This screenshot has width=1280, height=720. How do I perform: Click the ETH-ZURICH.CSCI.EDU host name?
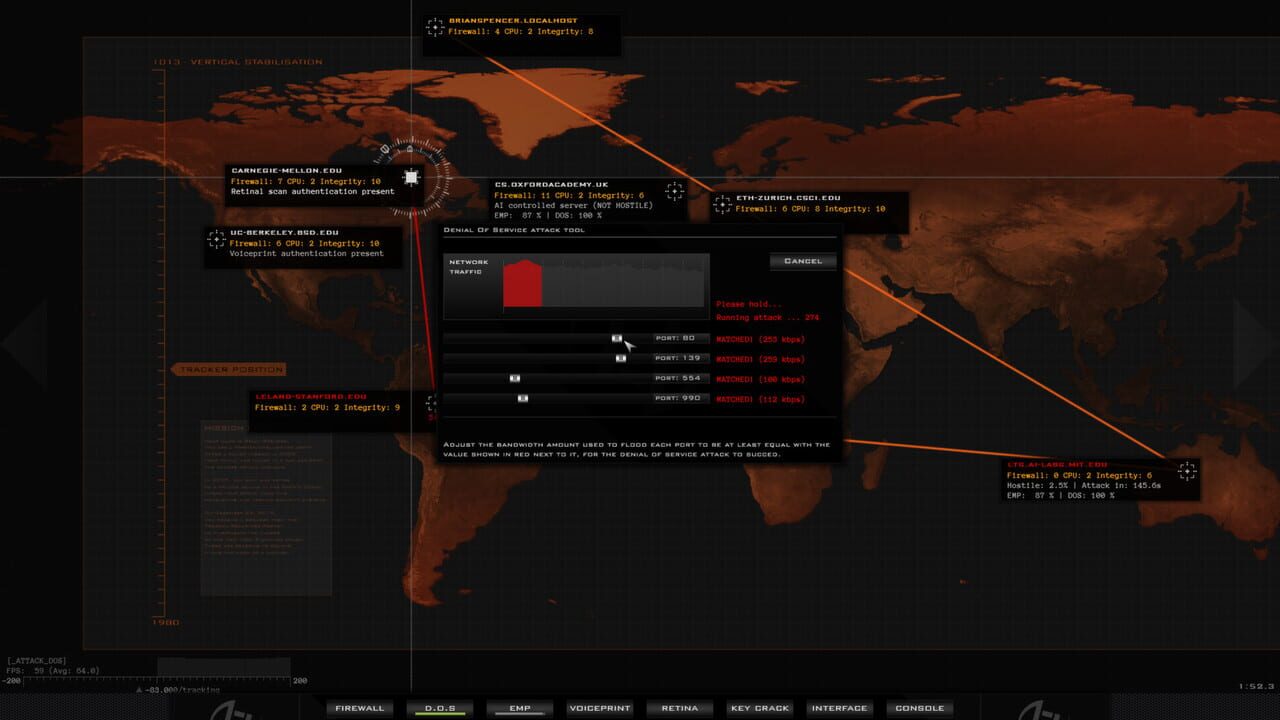tap(788, 198)
